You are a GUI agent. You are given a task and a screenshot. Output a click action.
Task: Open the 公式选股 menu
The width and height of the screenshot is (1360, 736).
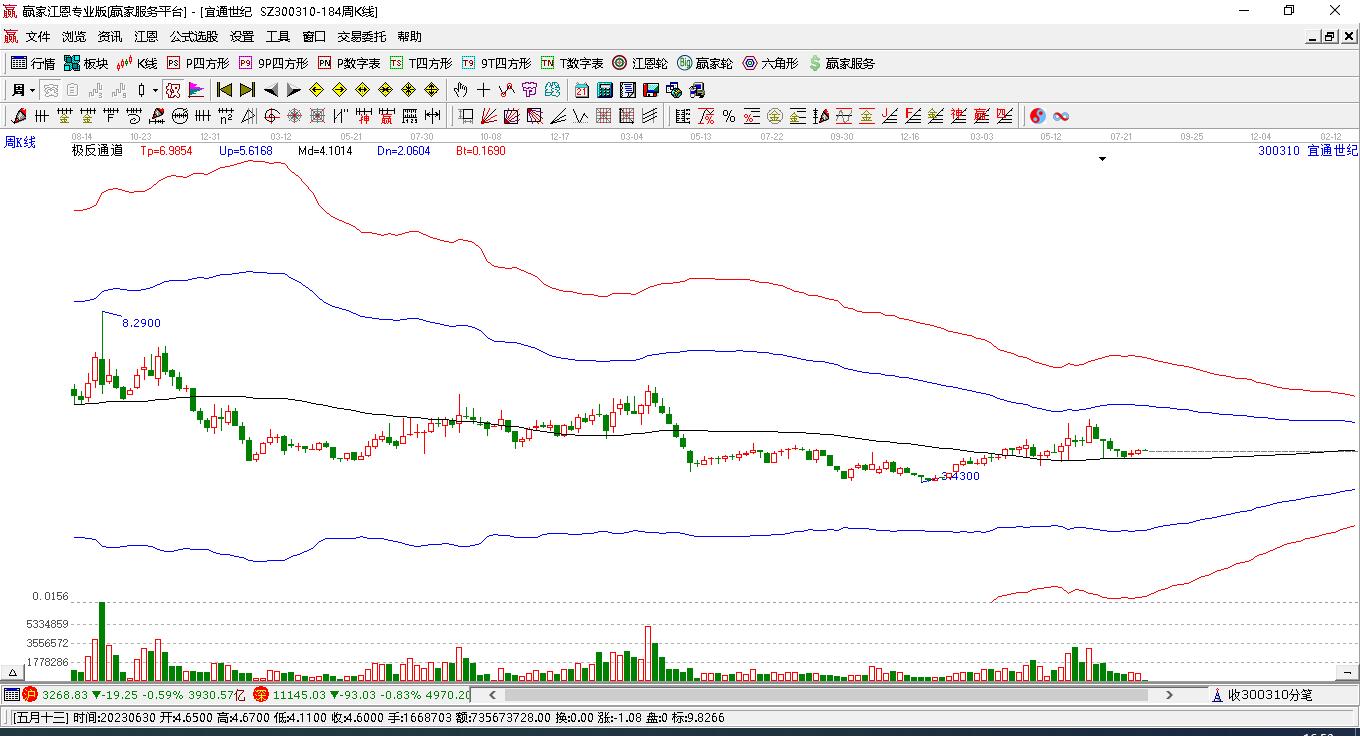[194, 37]
